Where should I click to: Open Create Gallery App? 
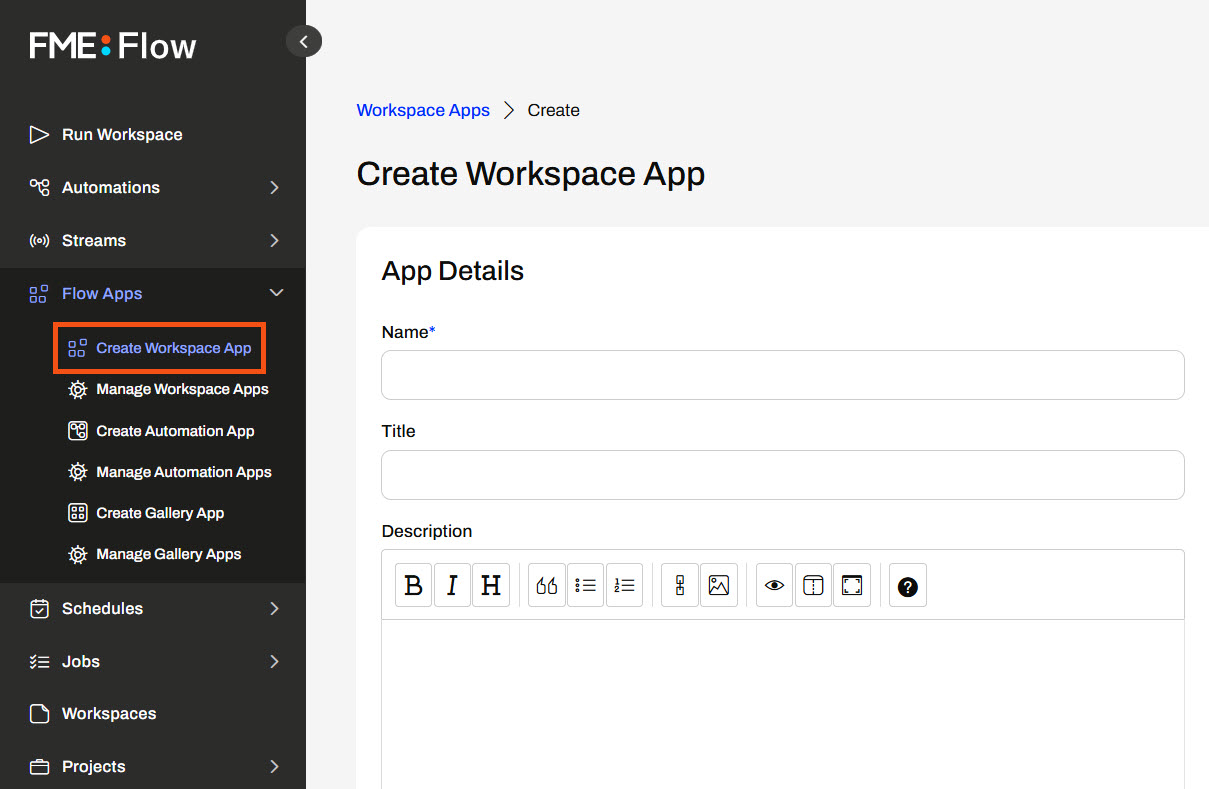[x=160, y=513]
